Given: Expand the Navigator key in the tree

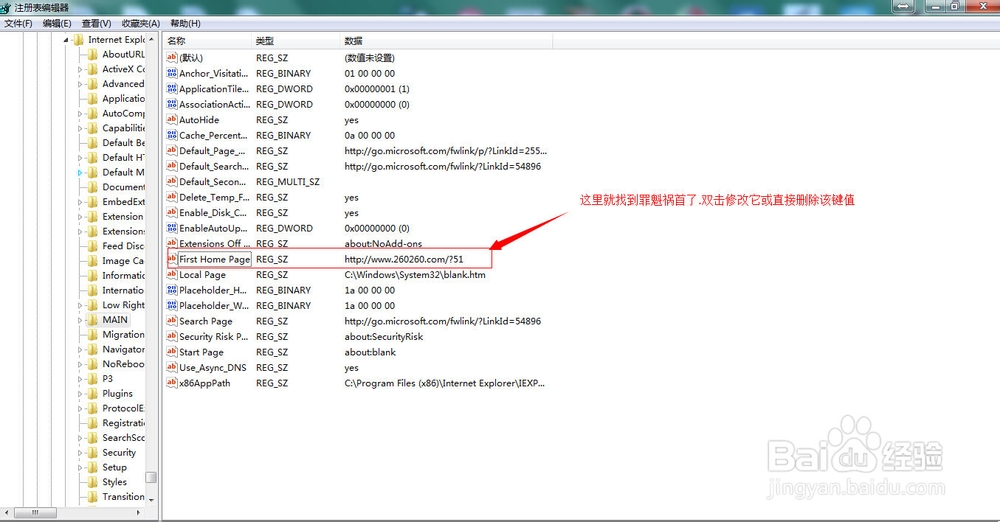Looking at the screenshot, I should [x=80, y=350].
